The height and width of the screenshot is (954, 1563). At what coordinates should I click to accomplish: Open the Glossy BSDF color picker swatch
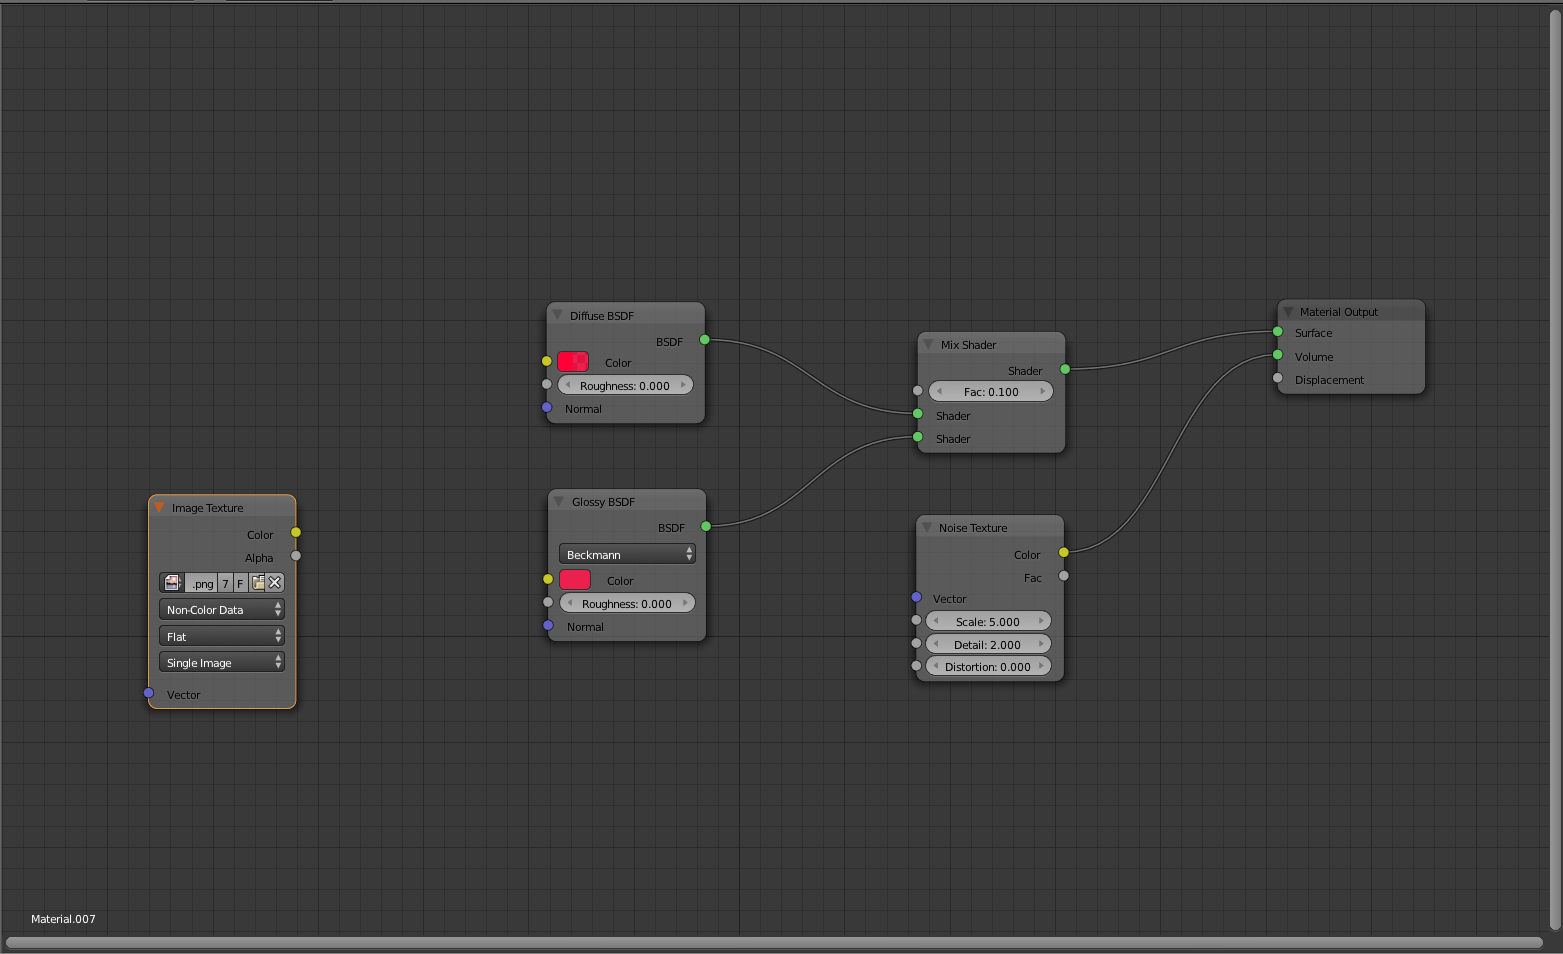click(x=575, y=579)
